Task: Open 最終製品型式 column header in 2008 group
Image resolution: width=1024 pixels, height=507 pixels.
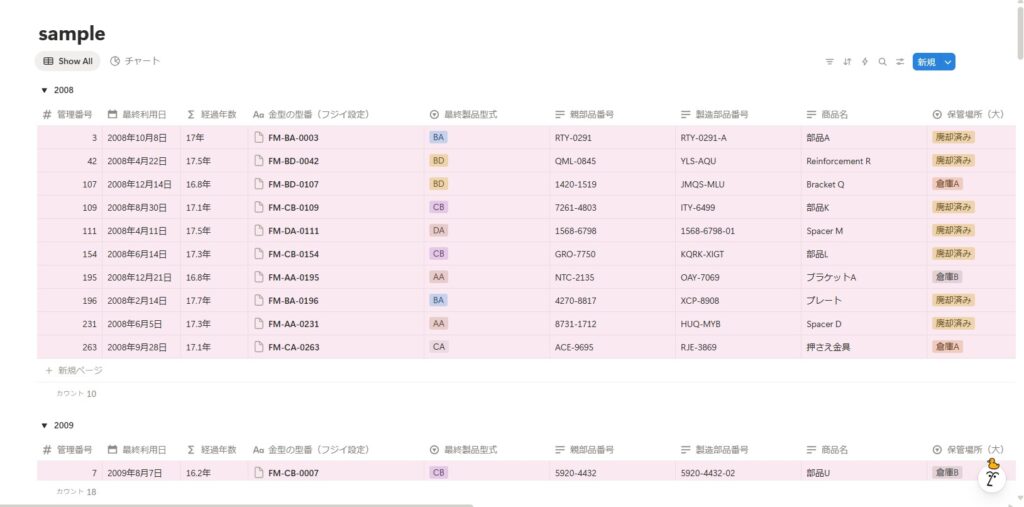Action: pos(487,114)
